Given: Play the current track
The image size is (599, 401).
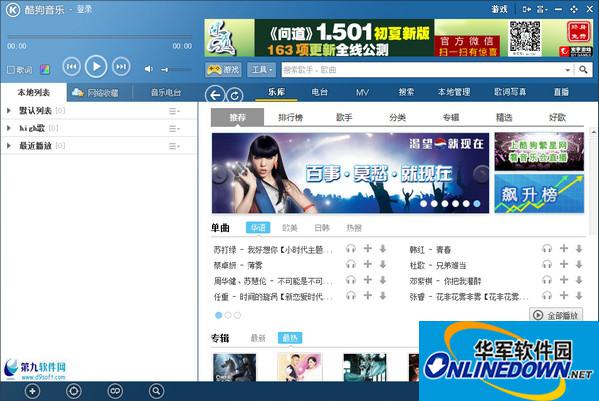Looking at the screenshot, I should (96, 67).
